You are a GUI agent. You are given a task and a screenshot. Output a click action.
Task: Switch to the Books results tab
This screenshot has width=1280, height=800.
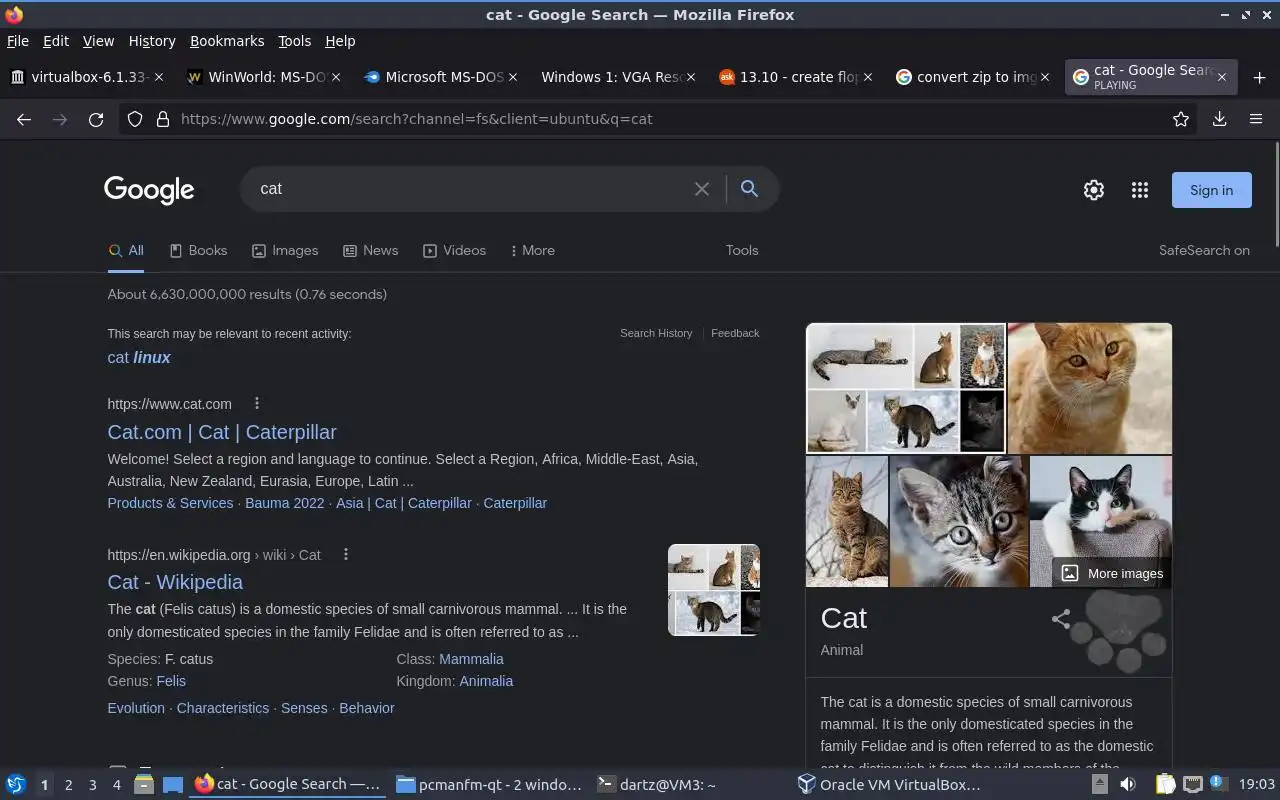click(x=198, y=251)
